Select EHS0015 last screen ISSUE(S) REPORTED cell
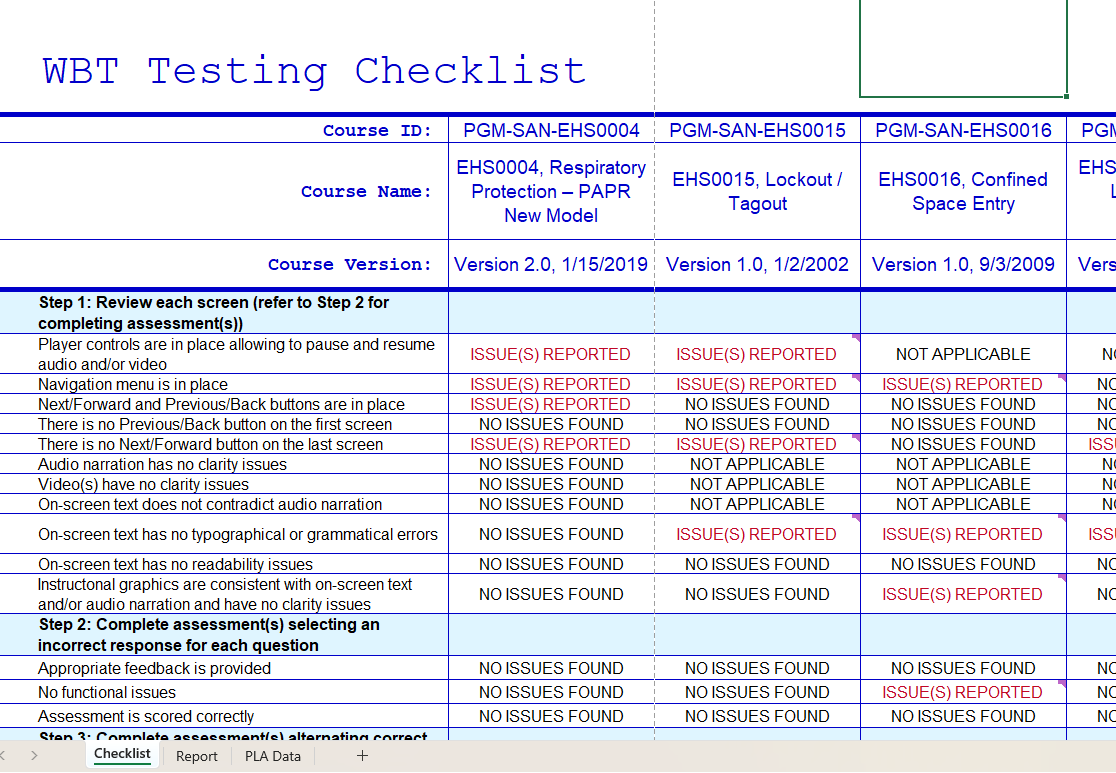Screen dimensions: 1116x773 (757, 444)
